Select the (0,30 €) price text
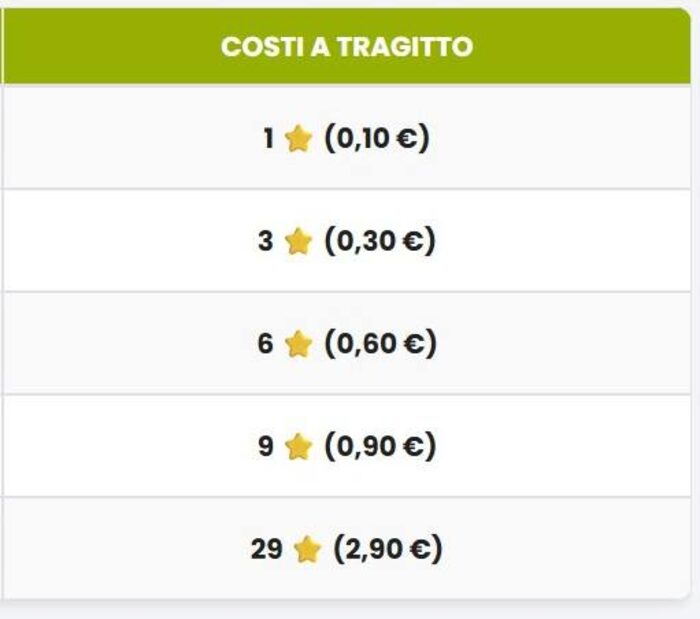The width and height of the screenshot is (700, 619). click(x=380, y=241)
